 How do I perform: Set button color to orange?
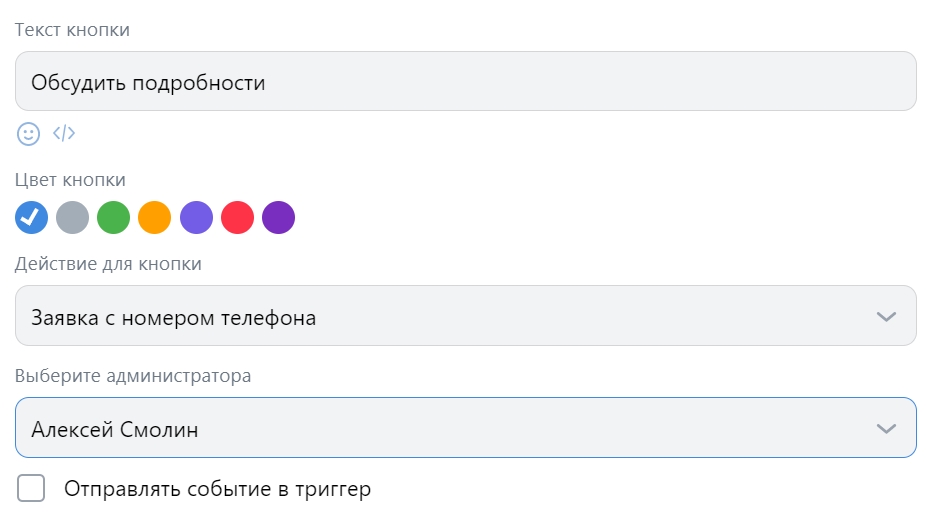point(155,217)
